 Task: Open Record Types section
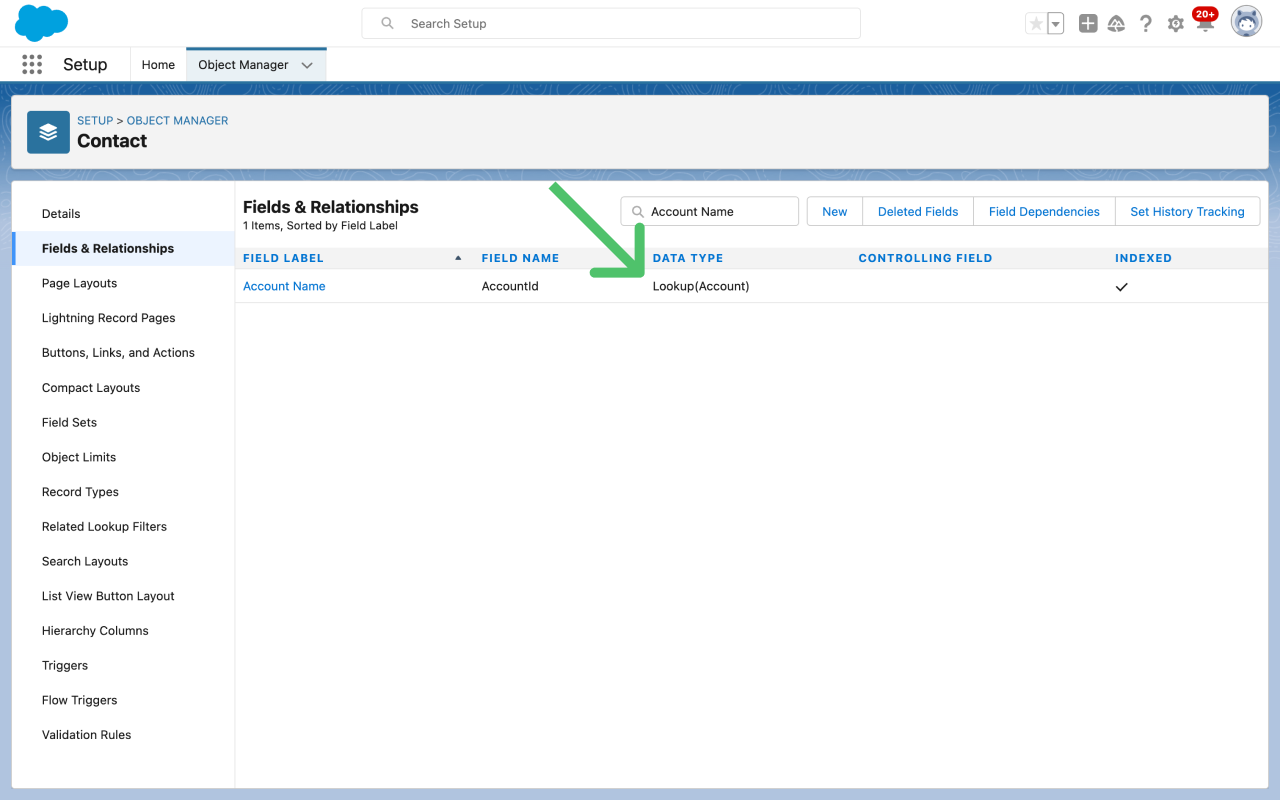[x=80, y=492]
